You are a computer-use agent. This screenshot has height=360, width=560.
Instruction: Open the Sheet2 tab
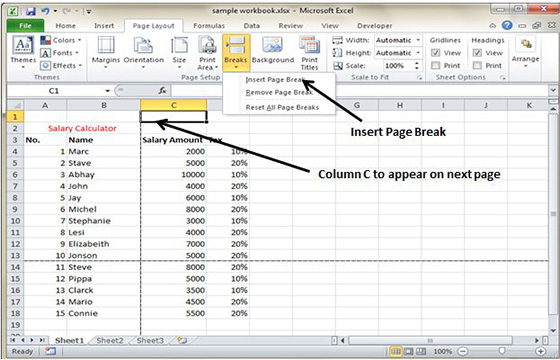click(110, 340)
